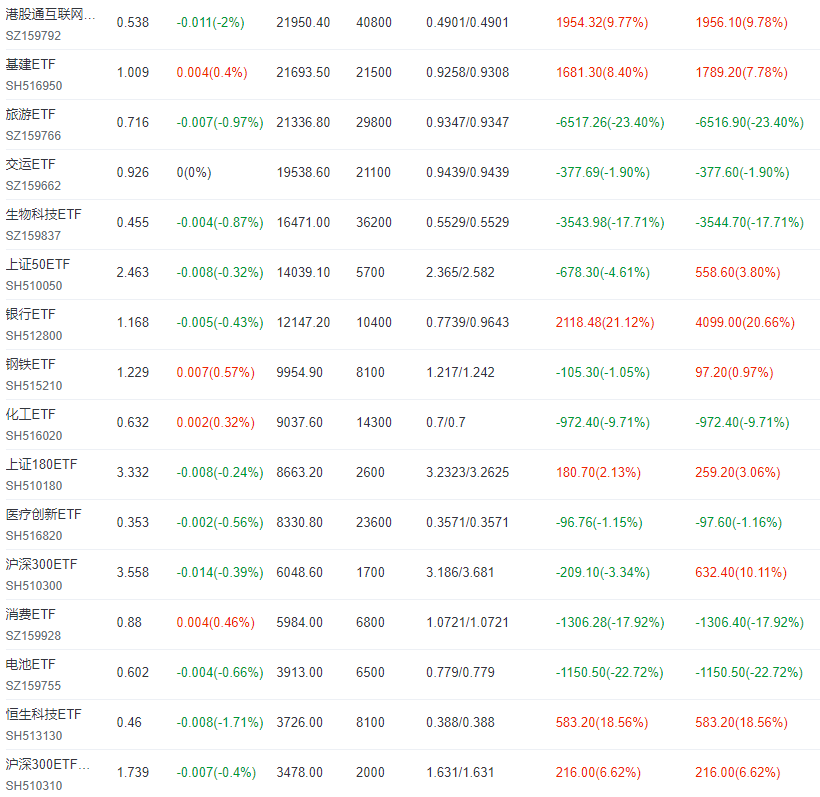Select code SH512800
820x797 pixels.
point(34,336)
